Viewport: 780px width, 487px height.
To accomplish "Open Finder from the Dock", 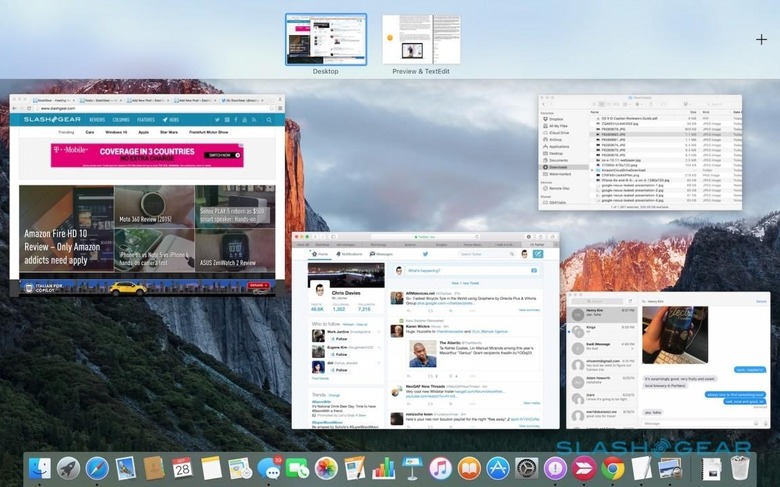I will click(x=39, y=468).
